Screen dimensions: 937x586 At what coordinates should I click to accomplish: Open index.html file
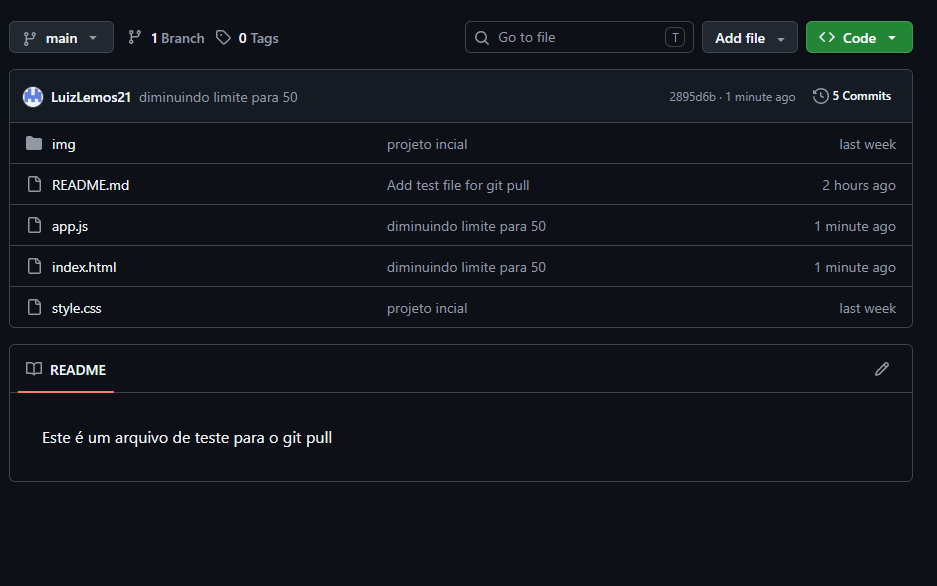click(x=84, y=267)
